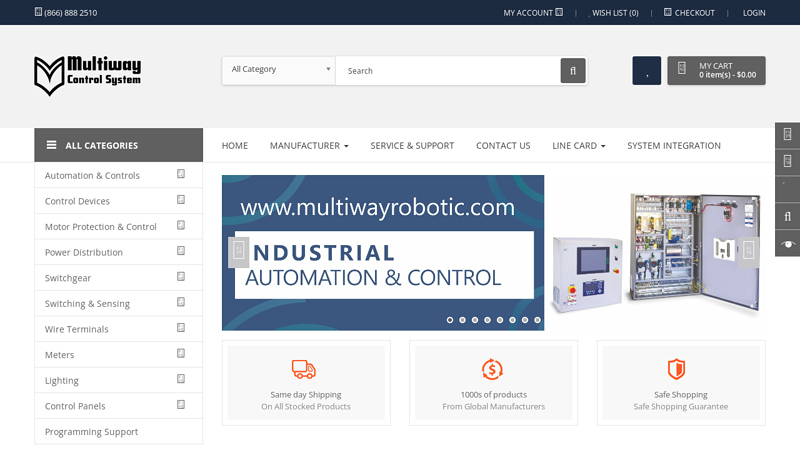This screenshot has width=800, height=450.
Task: Expand the Switching & Sensing submenu icon
Action: coord(181,302)
